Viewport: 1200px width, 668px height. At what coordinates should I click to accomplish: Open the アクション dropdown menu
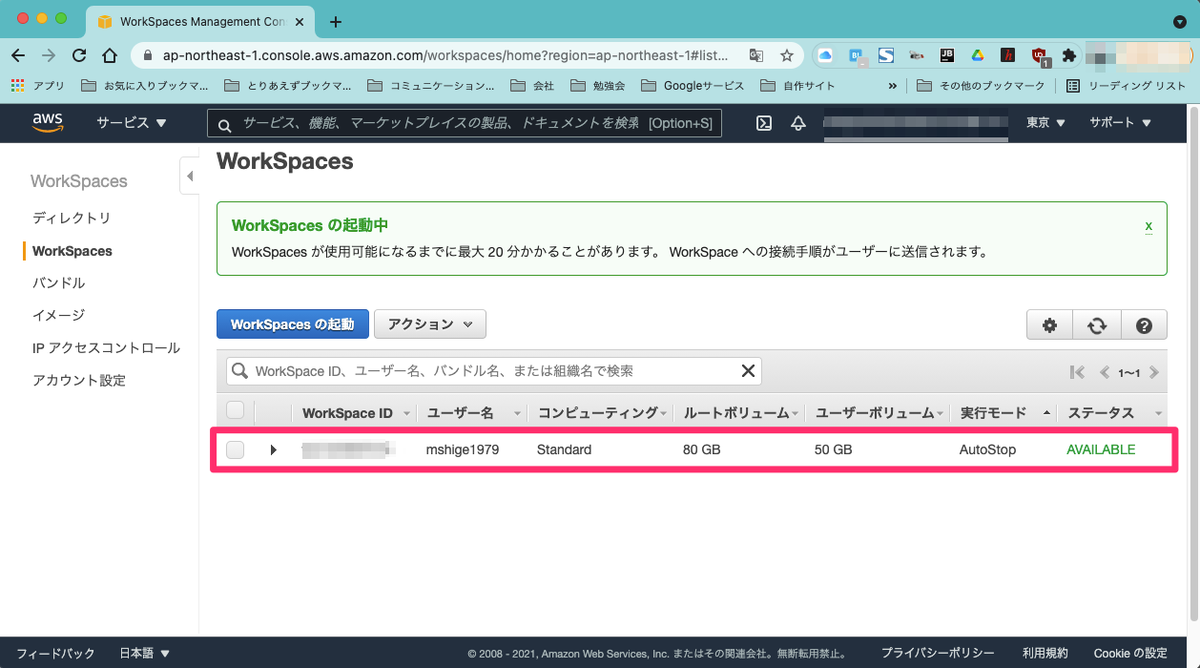(x=430, y=324)
